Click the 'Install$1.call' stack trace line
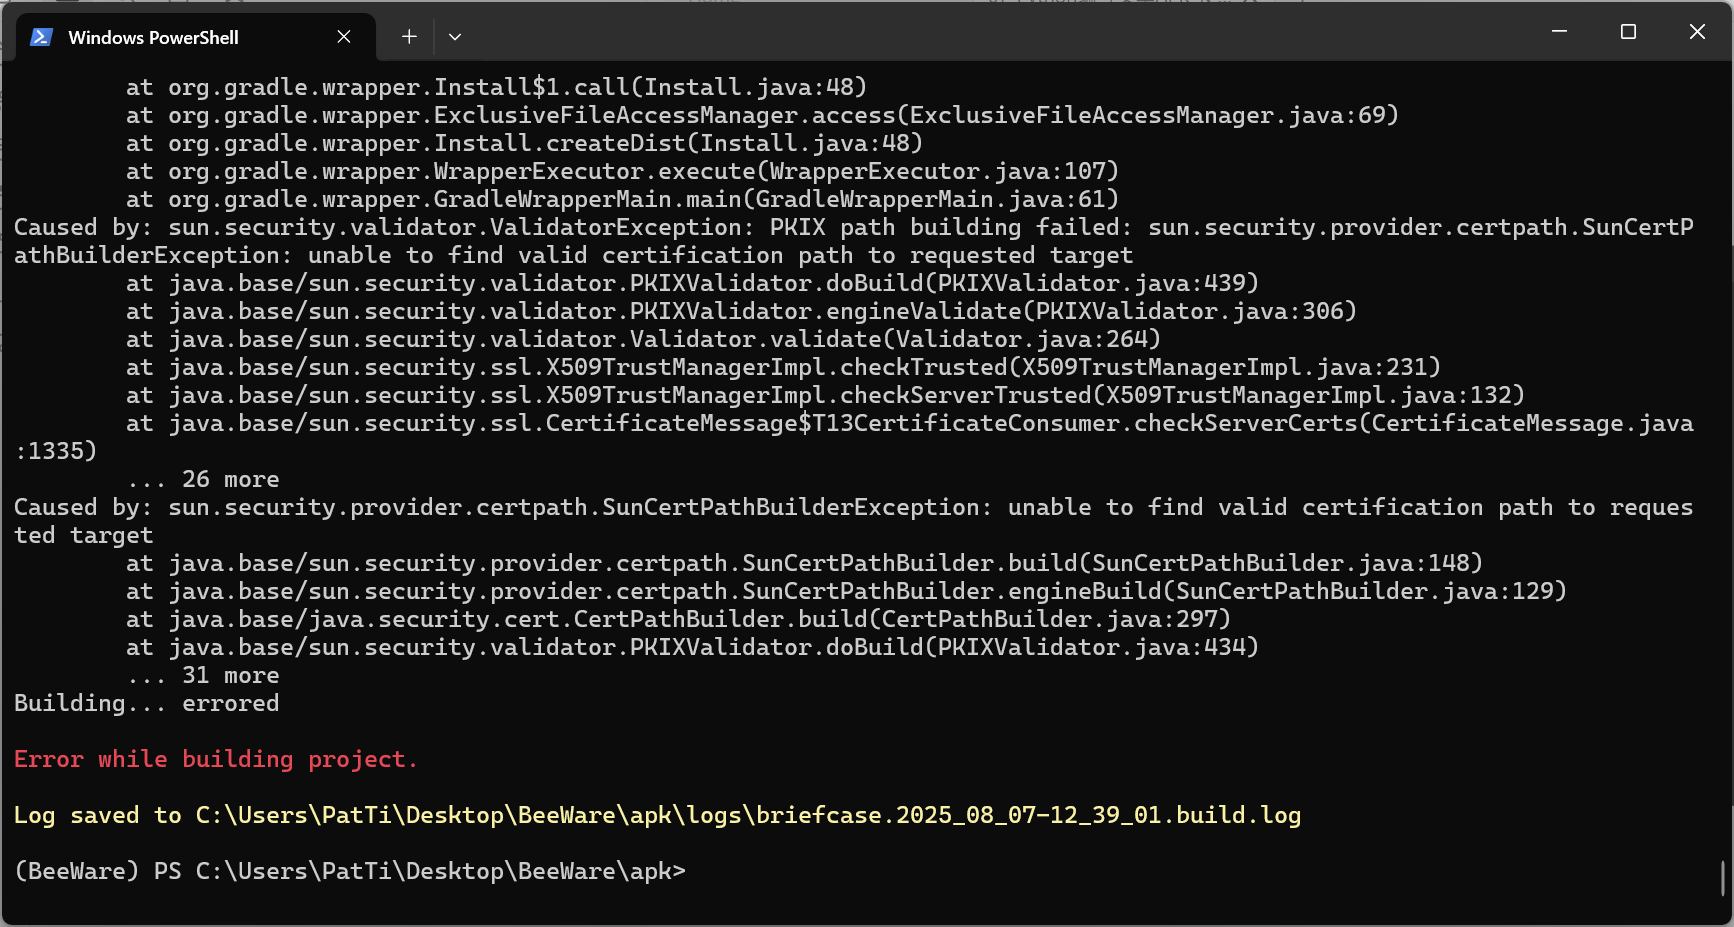 point(496,87)
